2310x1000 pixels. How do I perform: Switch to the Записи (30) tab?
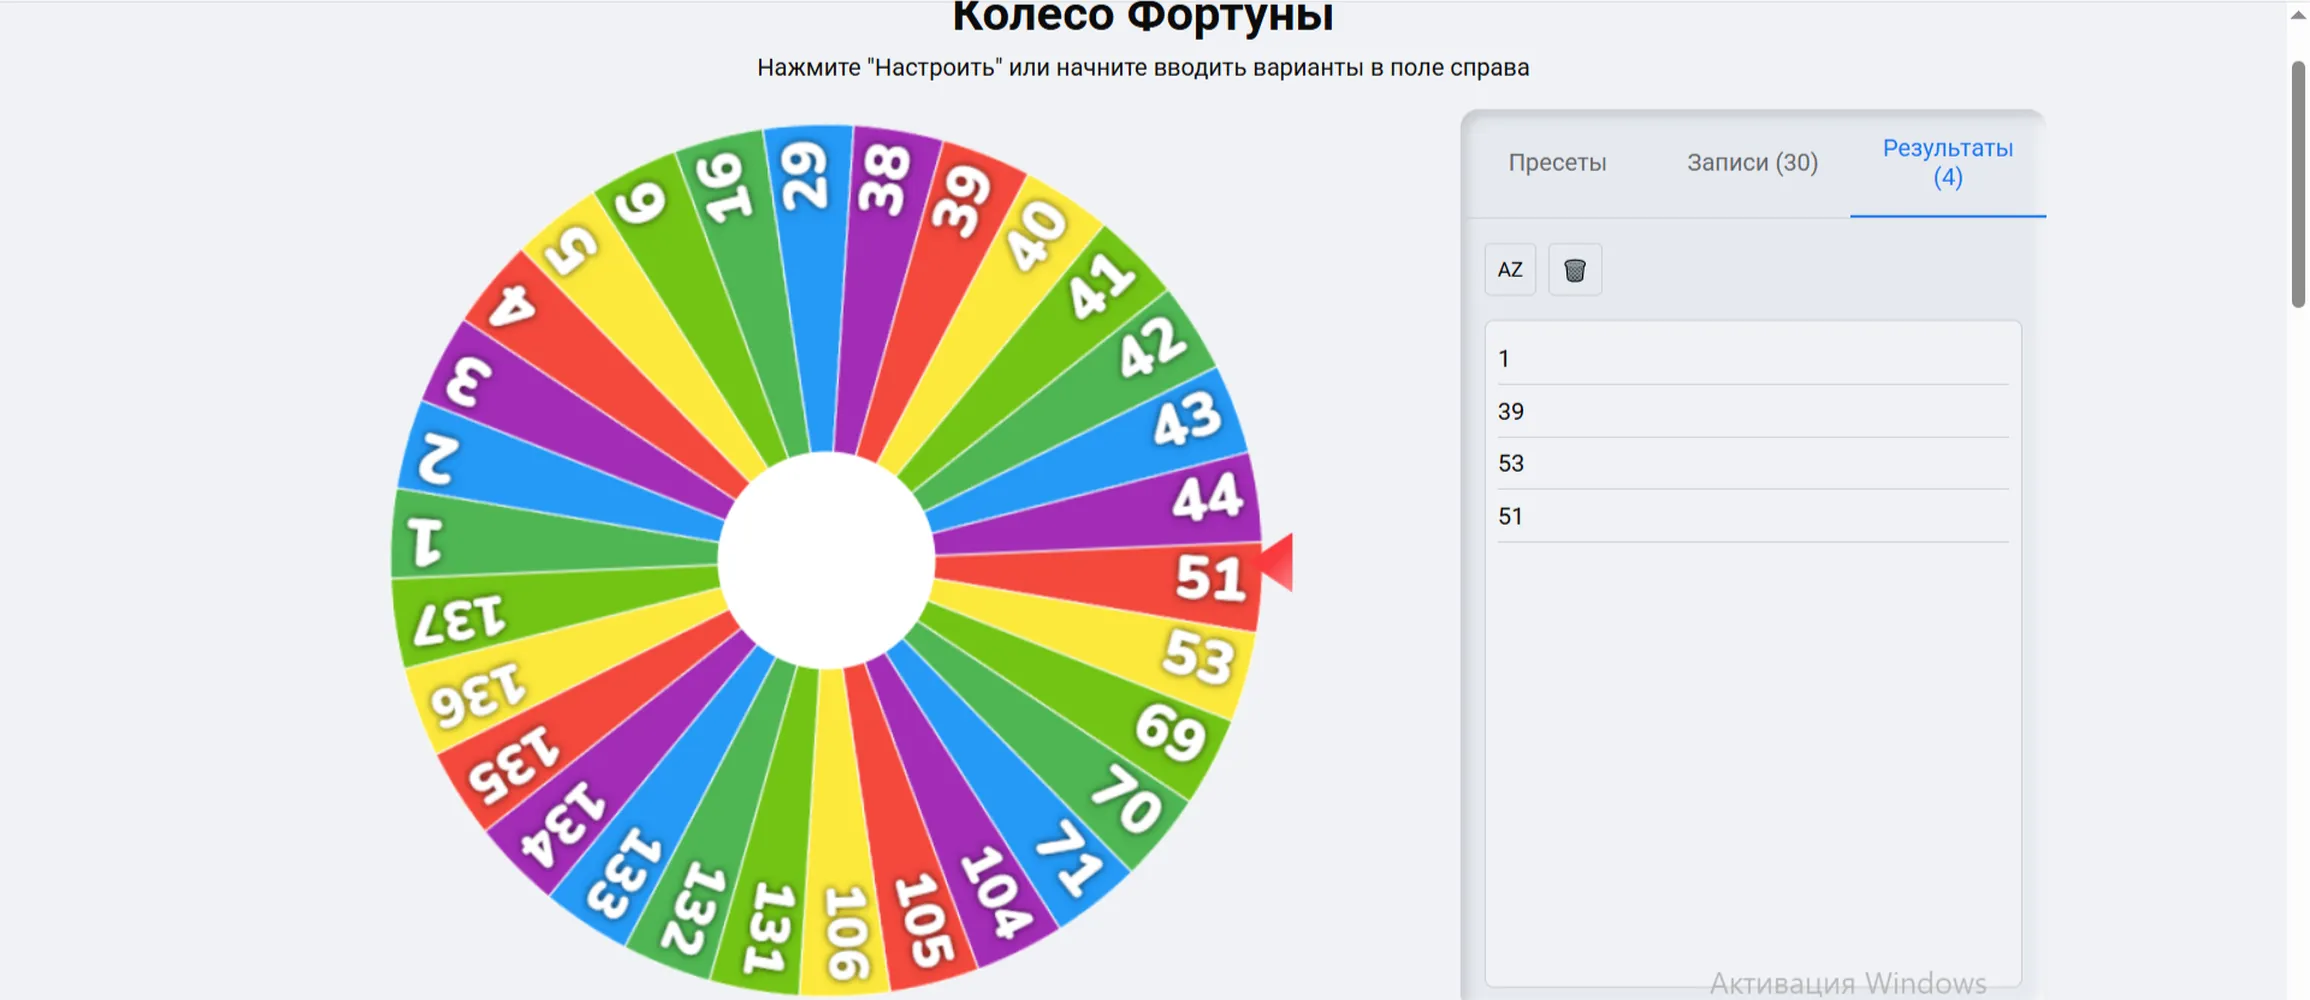click(1752, 163)
